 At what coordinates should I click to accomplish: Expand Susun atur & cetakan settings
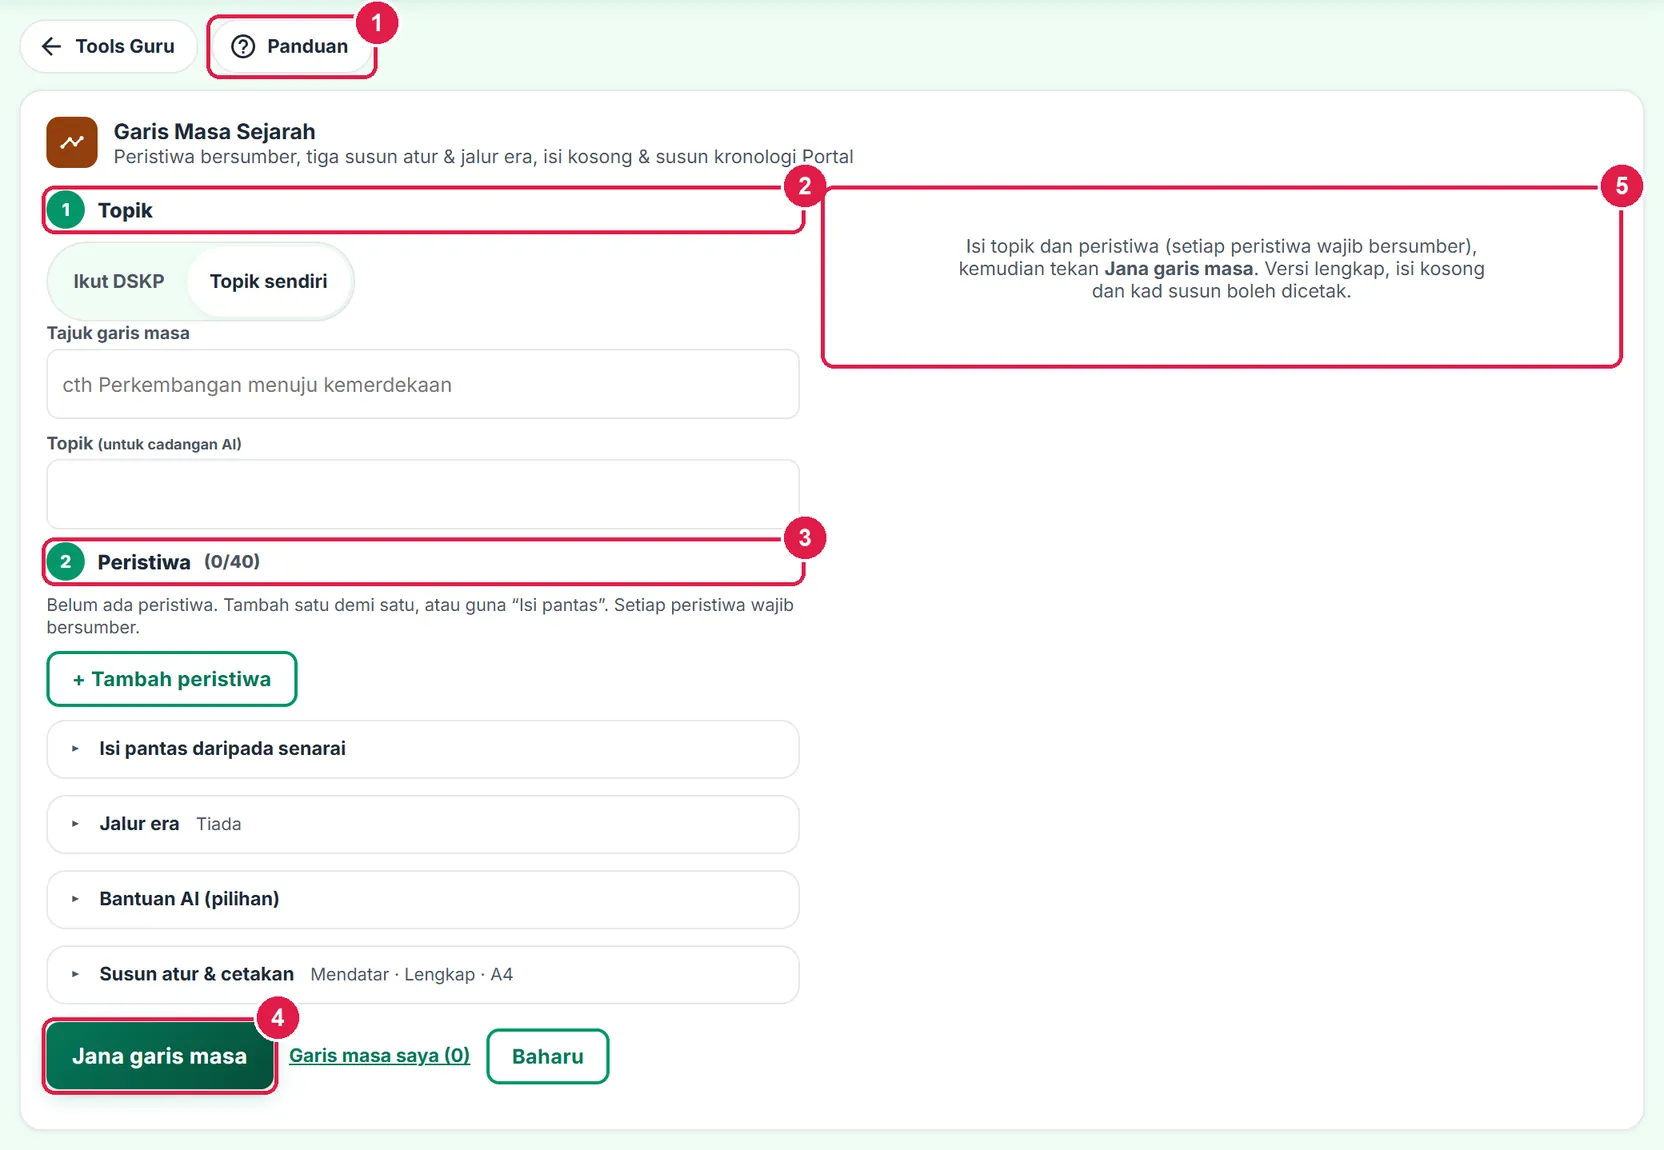pyautogui.click(x=423, y=974)
